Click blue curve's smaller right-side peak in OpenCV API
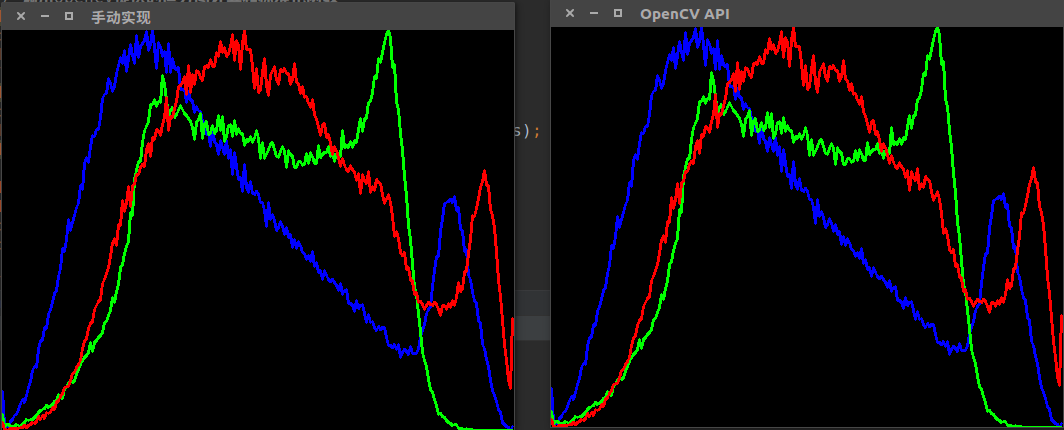This screenshot has width=1064, height=430. [x=1000, y=197]
